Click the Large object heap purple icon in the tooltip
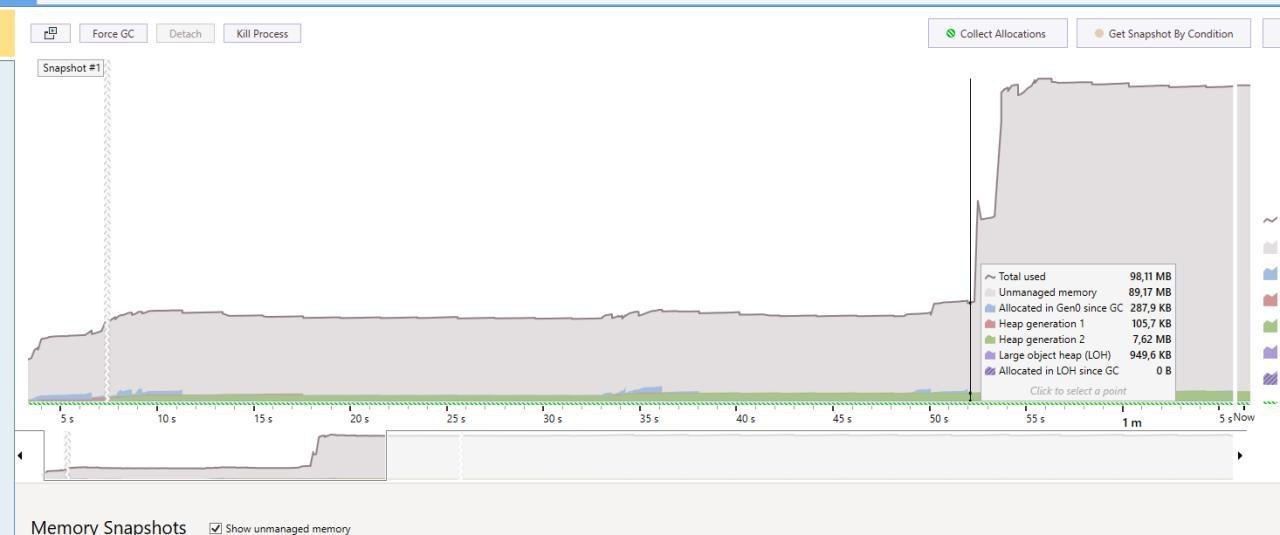The width and height of the screenshot is (1280, 535). 990,355
